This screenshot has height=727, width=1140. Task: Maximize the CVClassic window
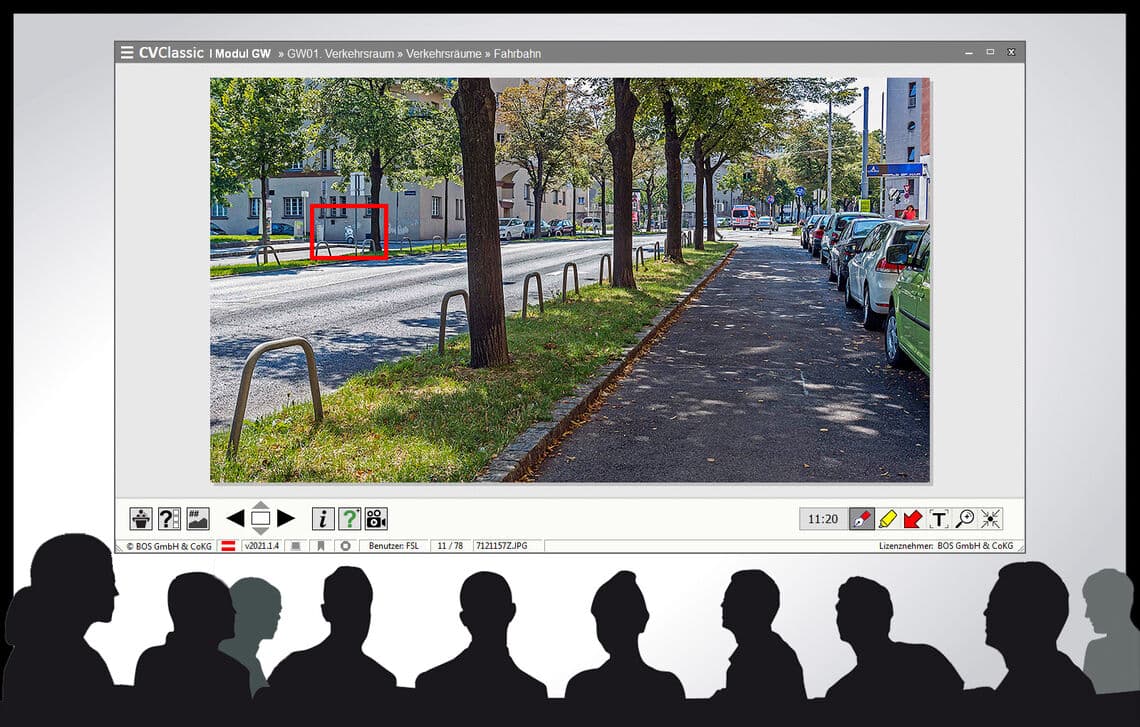[x=990, y=52]
